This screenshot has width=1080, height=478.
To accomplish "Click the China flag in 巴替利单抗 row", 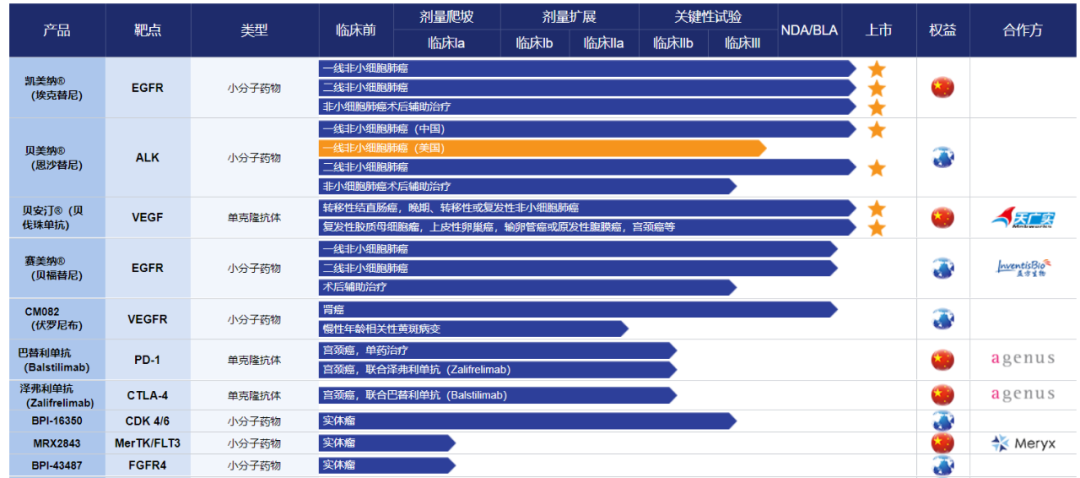I will pyautogui.click(x=942, y=359).
